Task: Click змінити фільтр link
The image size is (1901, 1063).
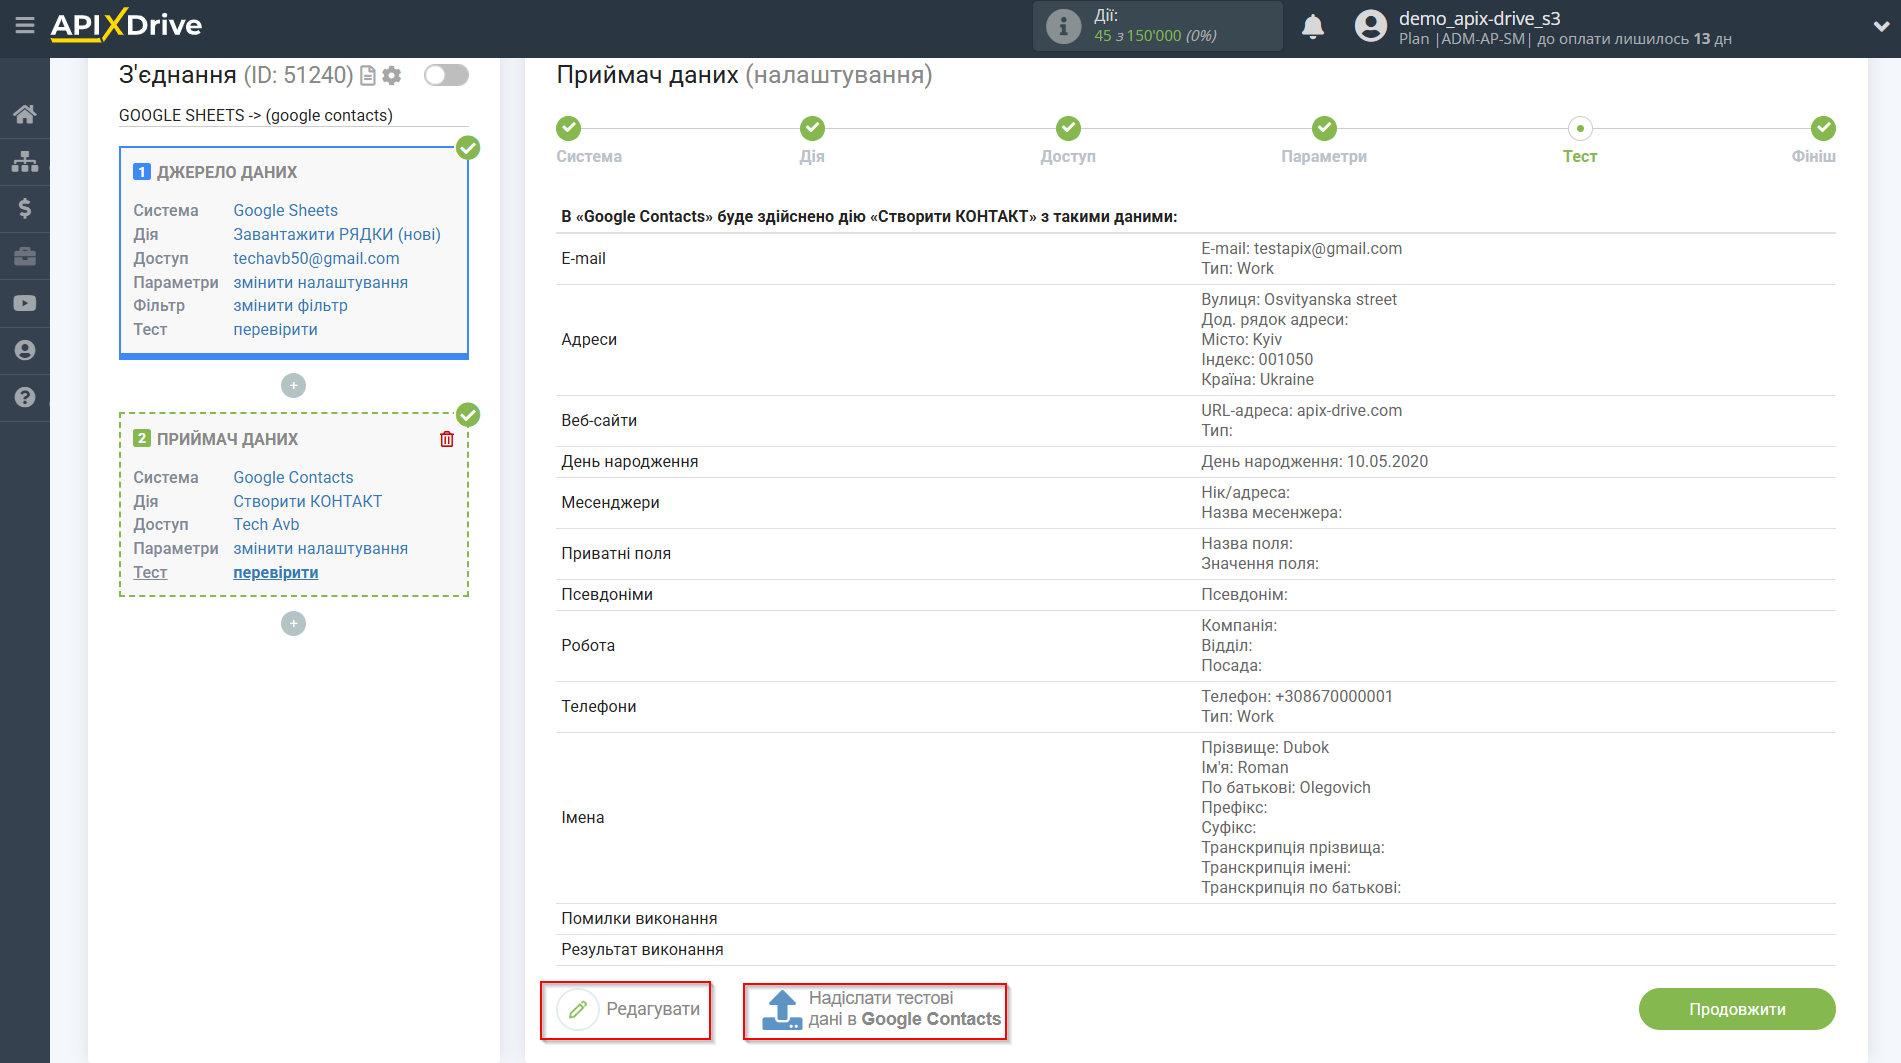Action: tap(290, 305)
